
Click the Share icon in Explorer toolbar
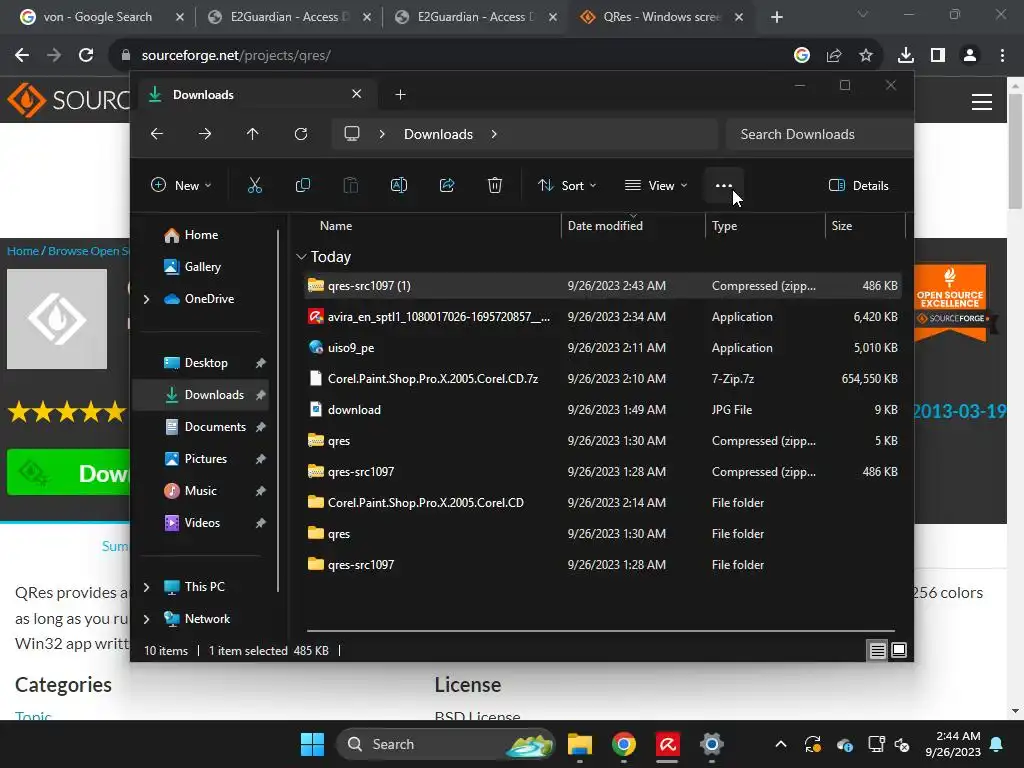pos(447,185)
